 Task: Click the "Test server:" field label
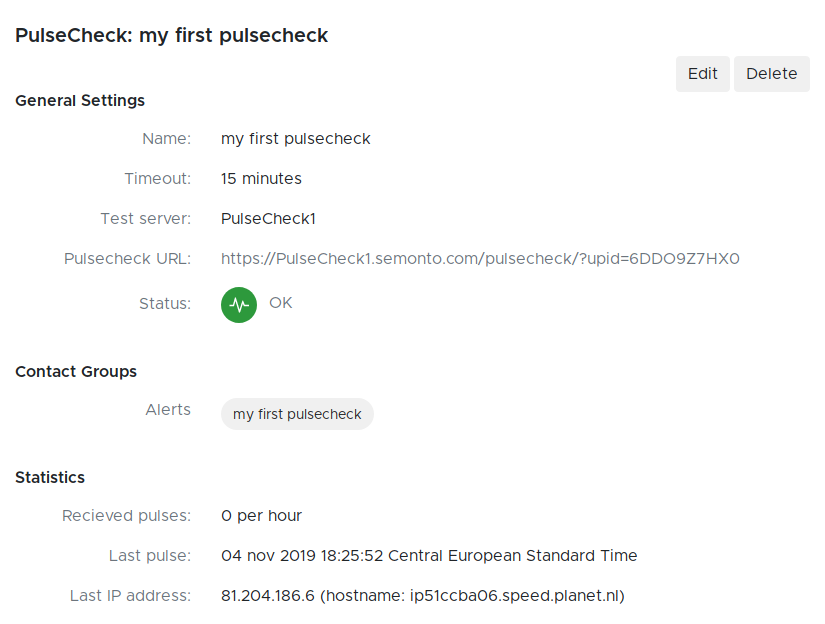pos(145,219)
